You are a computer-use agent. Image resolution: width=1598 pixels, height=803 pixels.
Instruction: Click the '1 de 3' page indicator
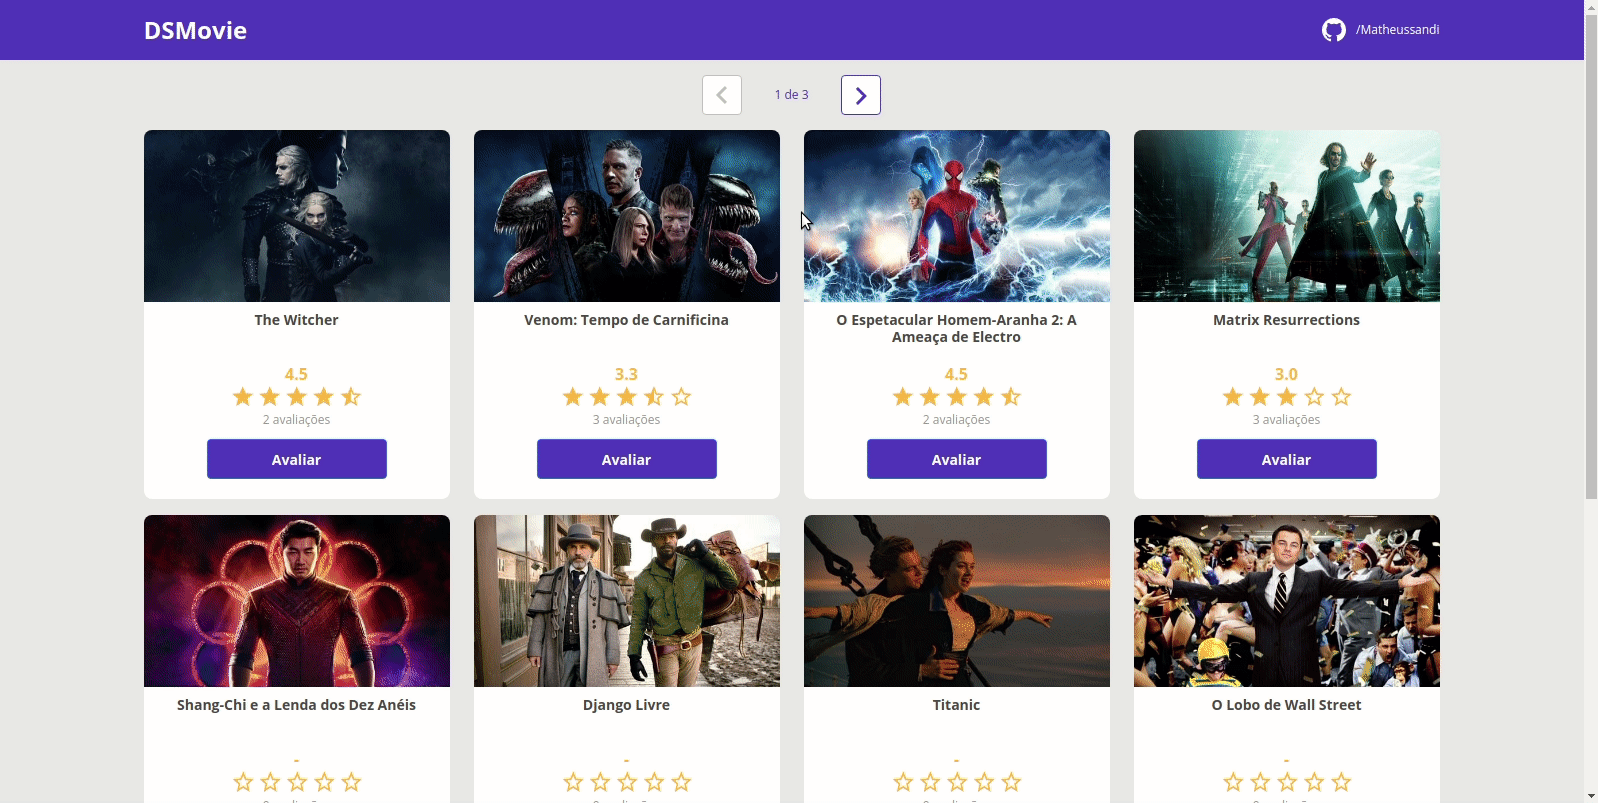coord(791,95)
